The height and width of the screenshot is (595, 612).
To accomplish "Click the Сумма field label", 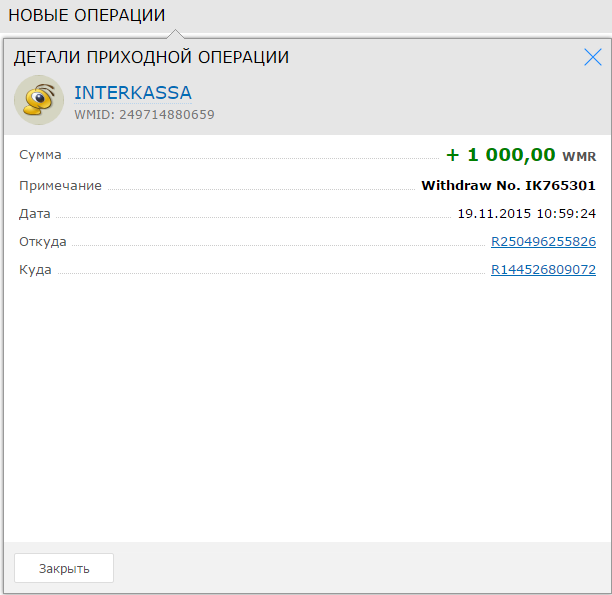I will [x=40, y=155].
